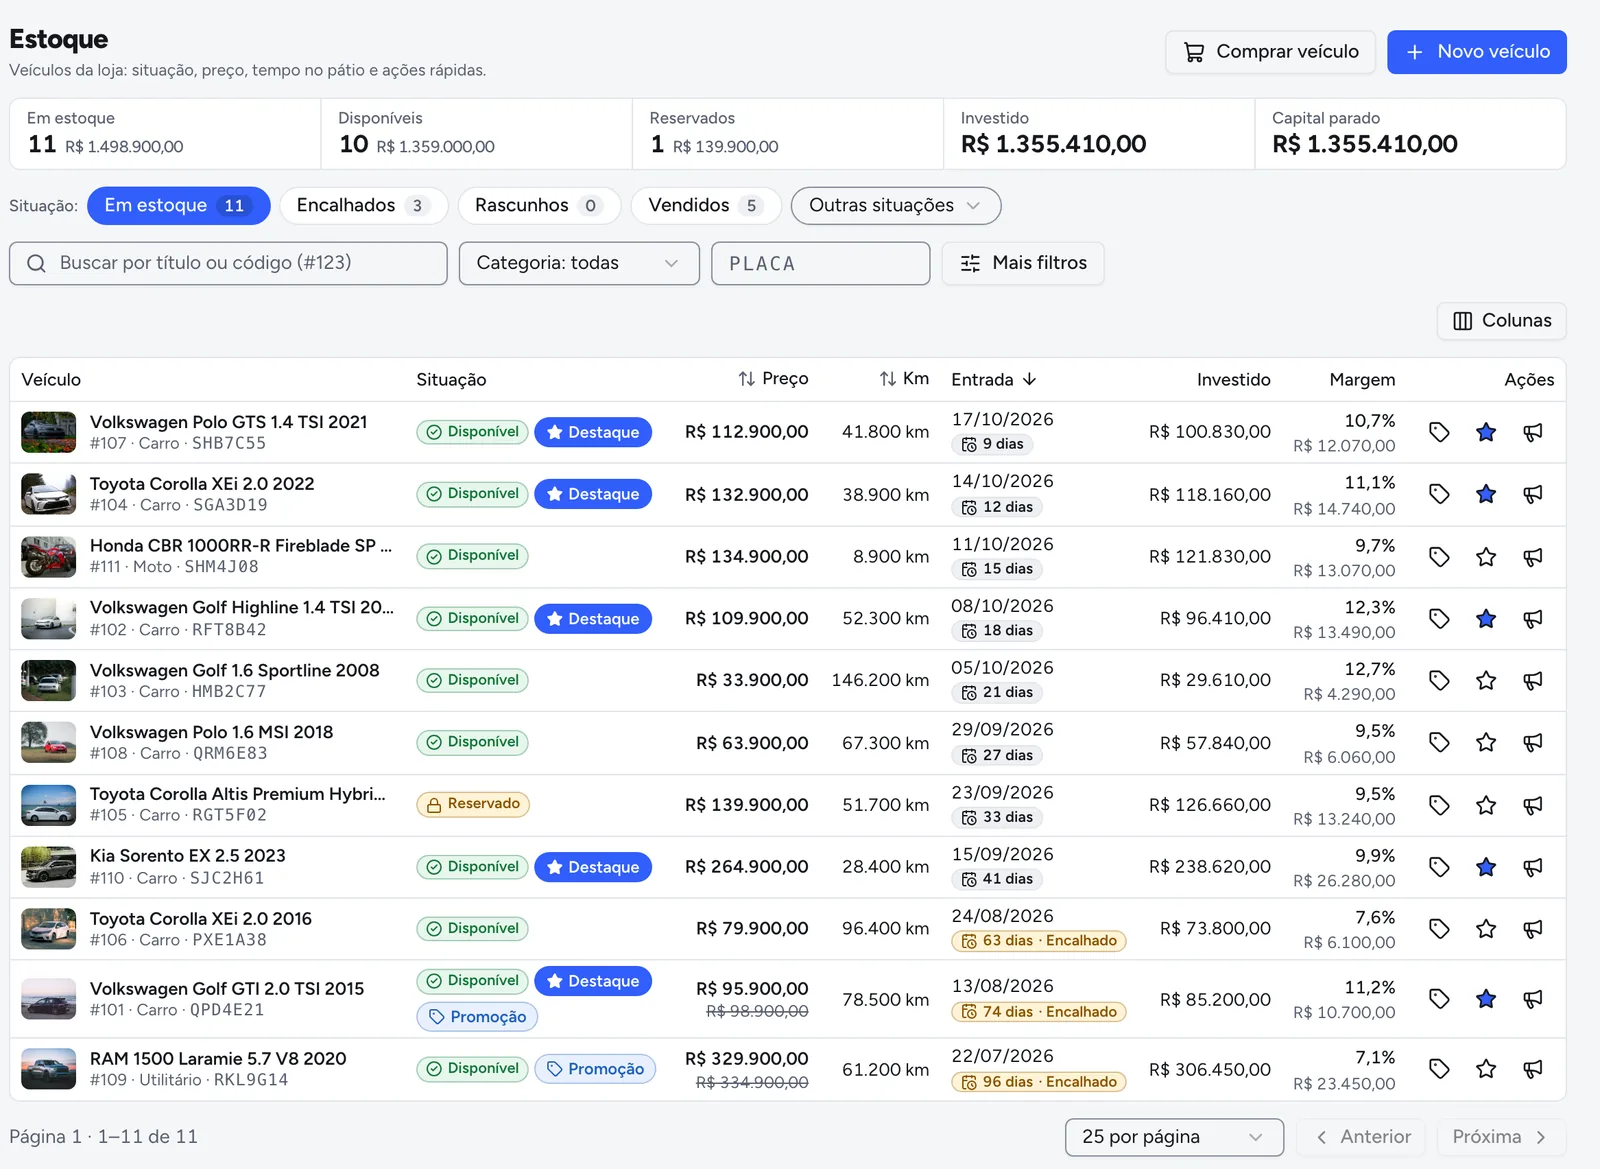Screen dimensions: 1600x1169
Task: Open the Outras situações dropdown
Action: tap(895, 206)
